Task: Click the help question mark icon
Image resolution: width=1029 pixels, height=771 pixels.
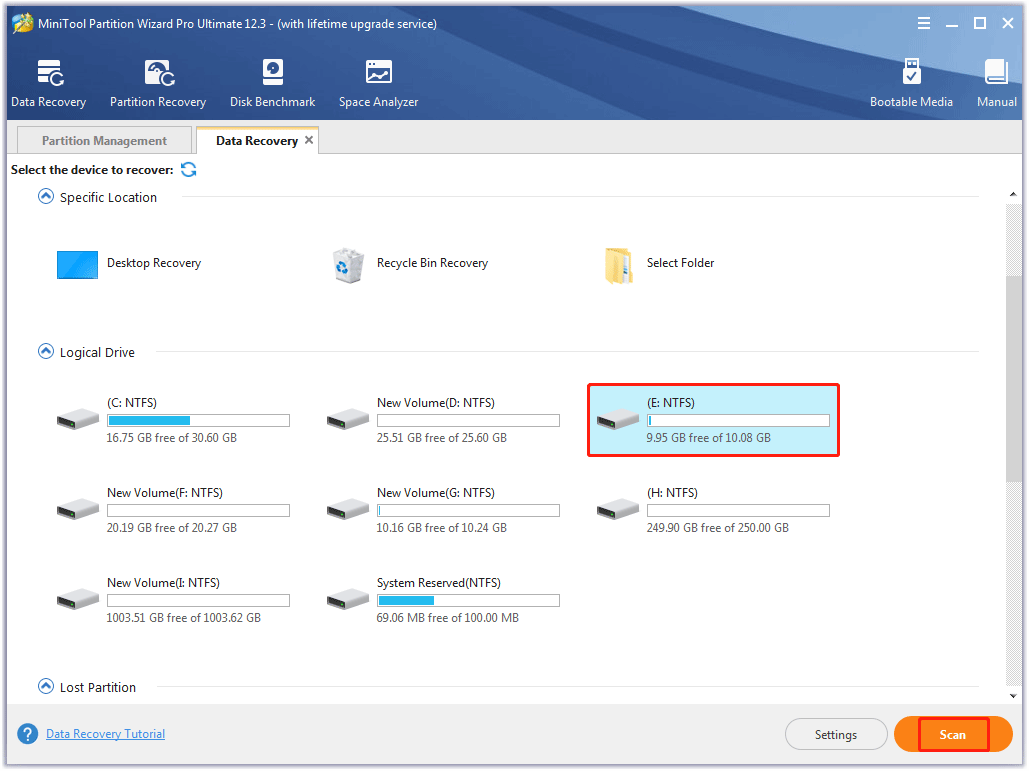Action: [28, 734]
